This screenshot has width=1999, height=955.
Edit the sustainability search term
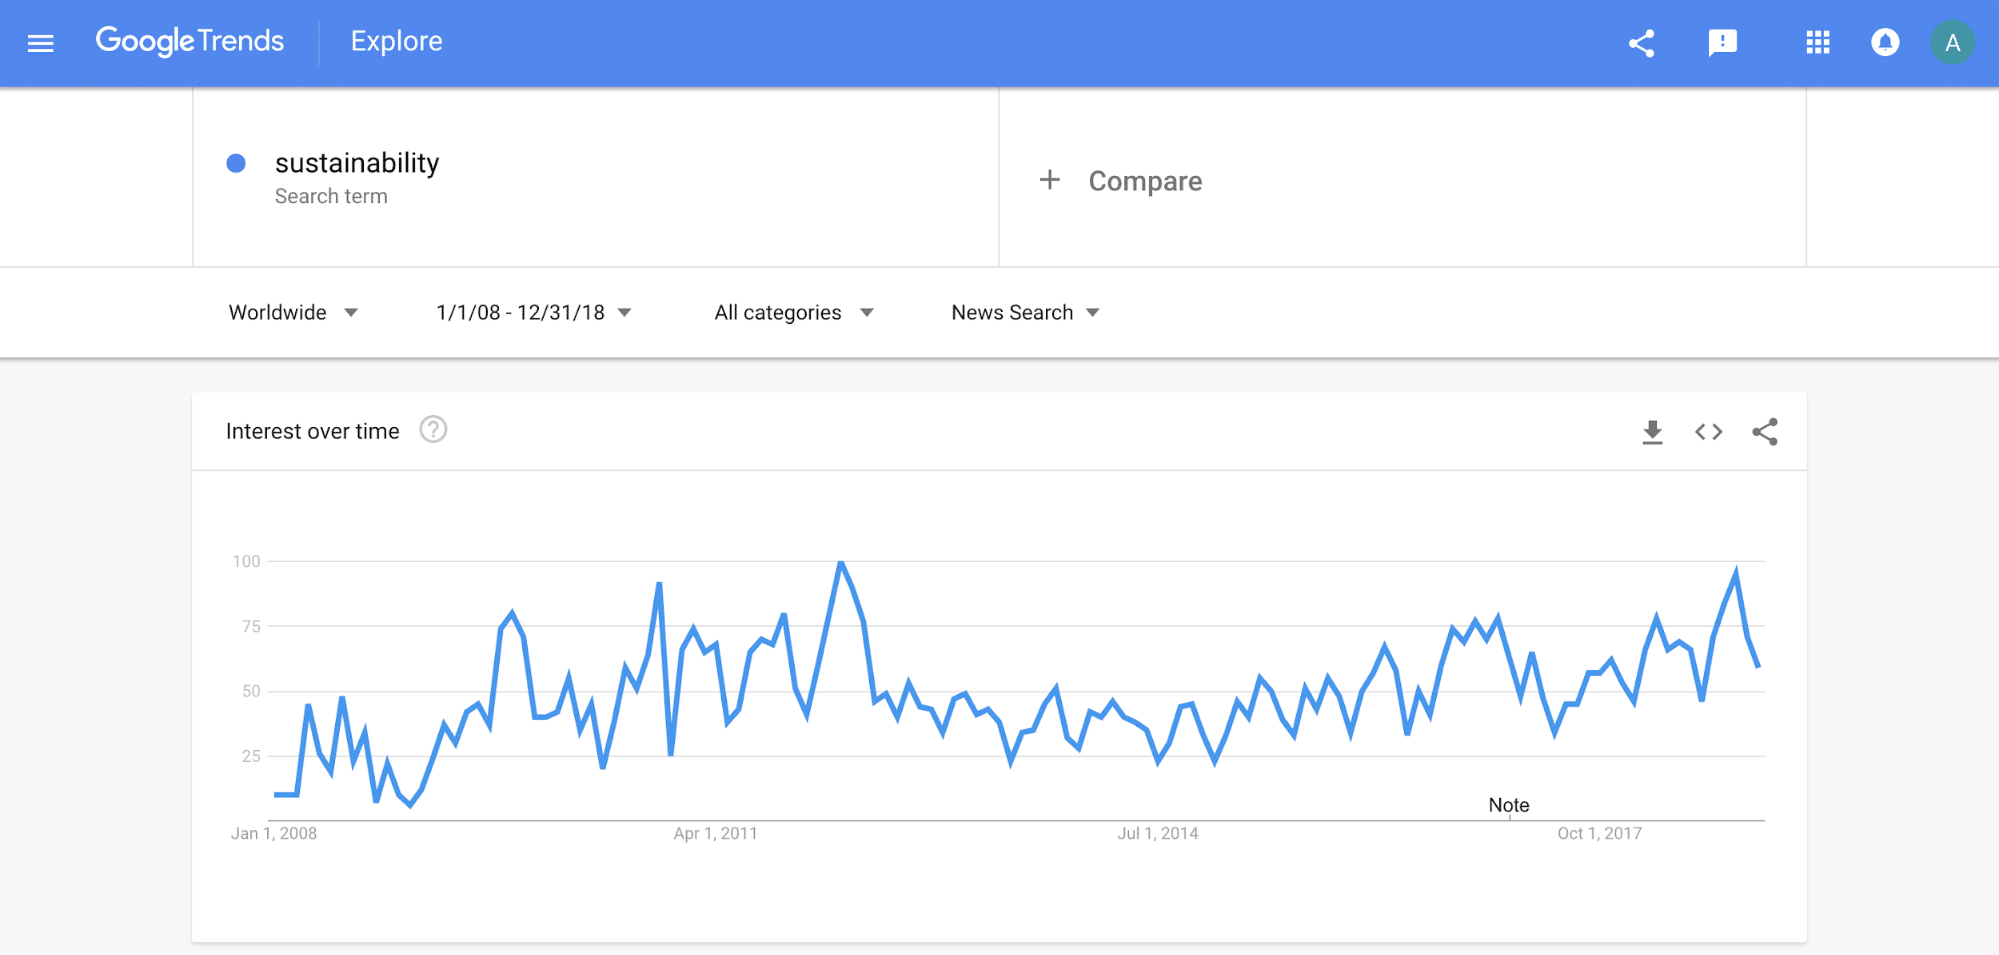[x=357, y=163]
